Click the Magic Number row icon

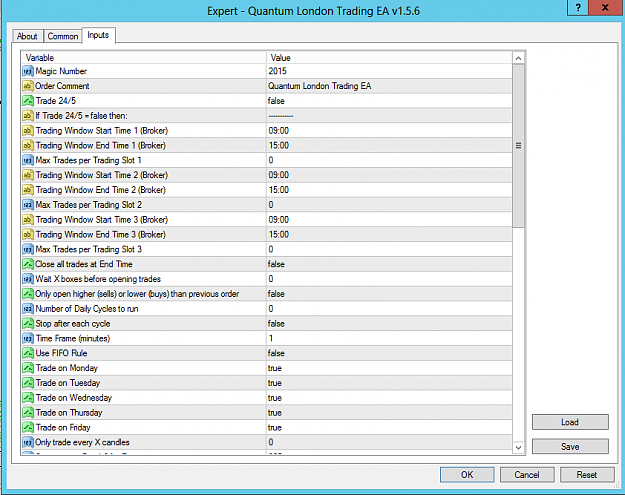point(28,71)
